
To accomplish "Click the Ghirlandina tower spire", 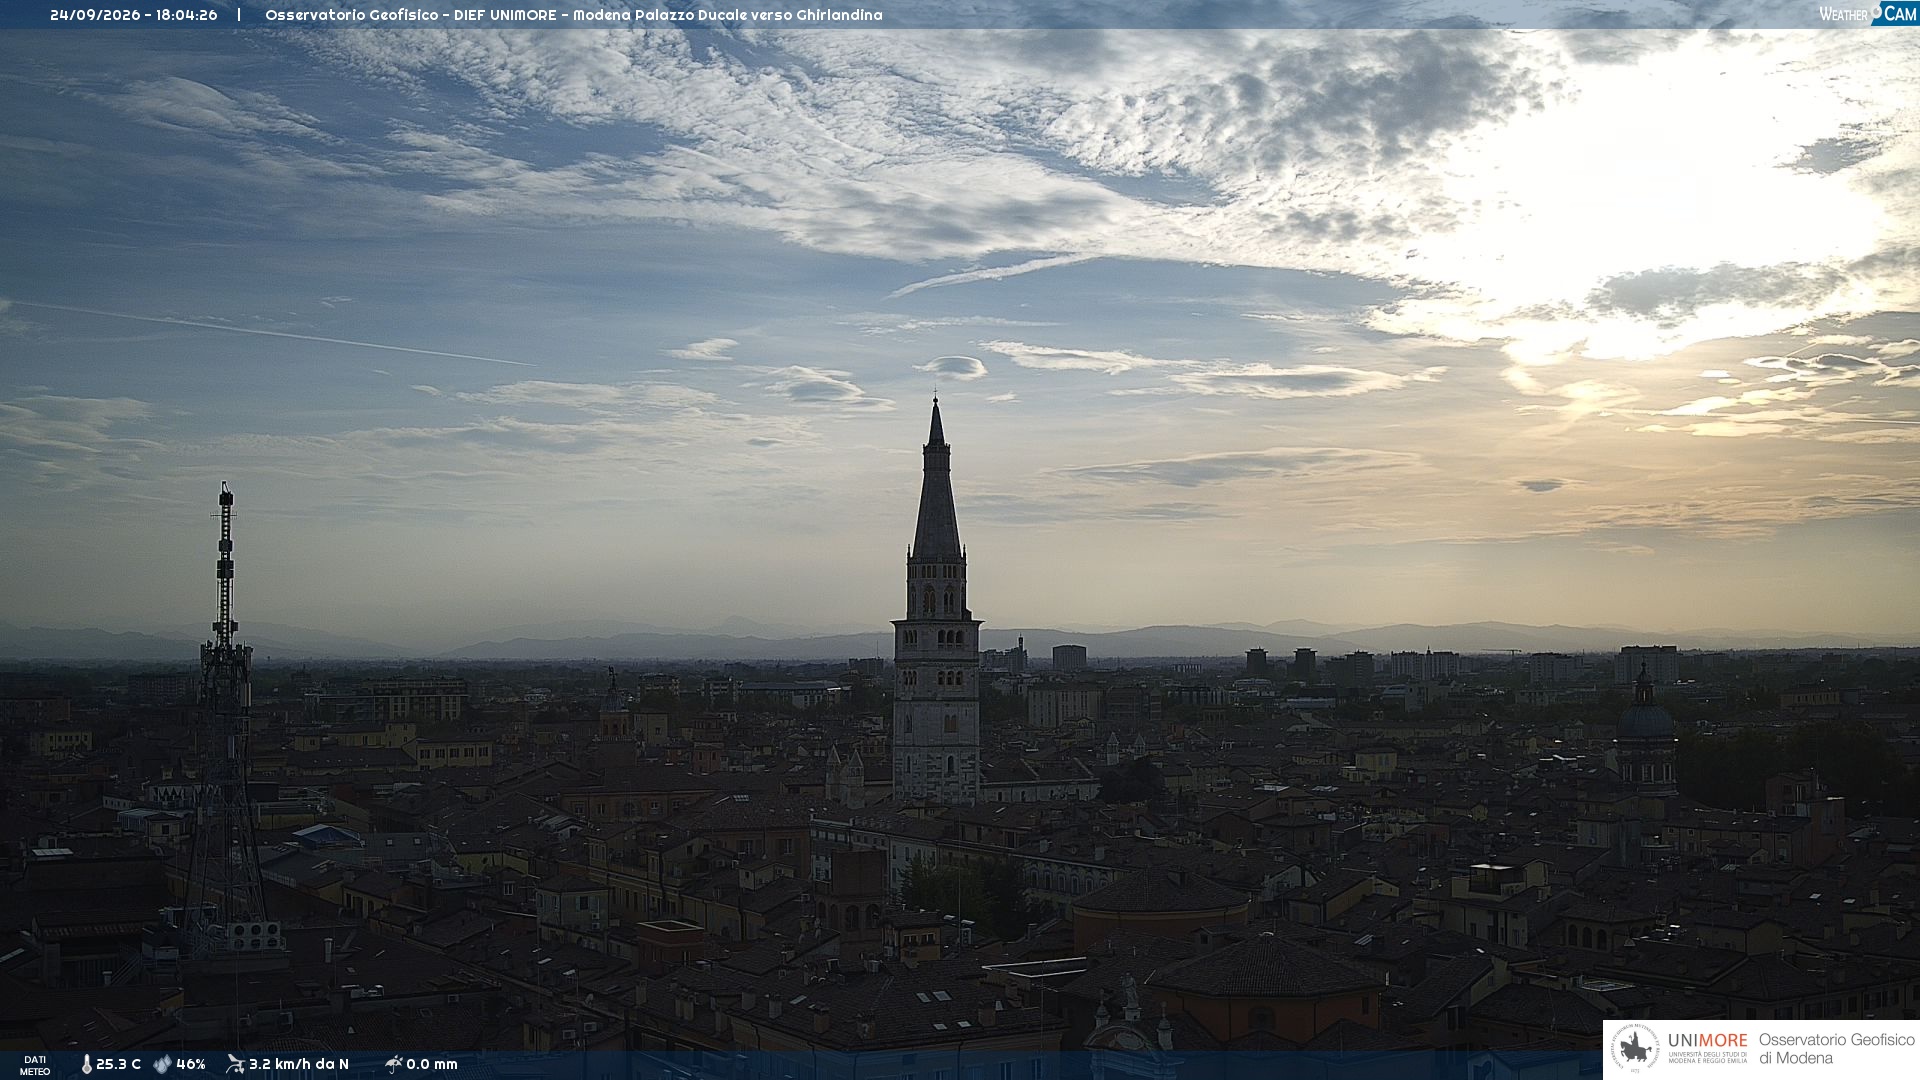I will (937, 480).
